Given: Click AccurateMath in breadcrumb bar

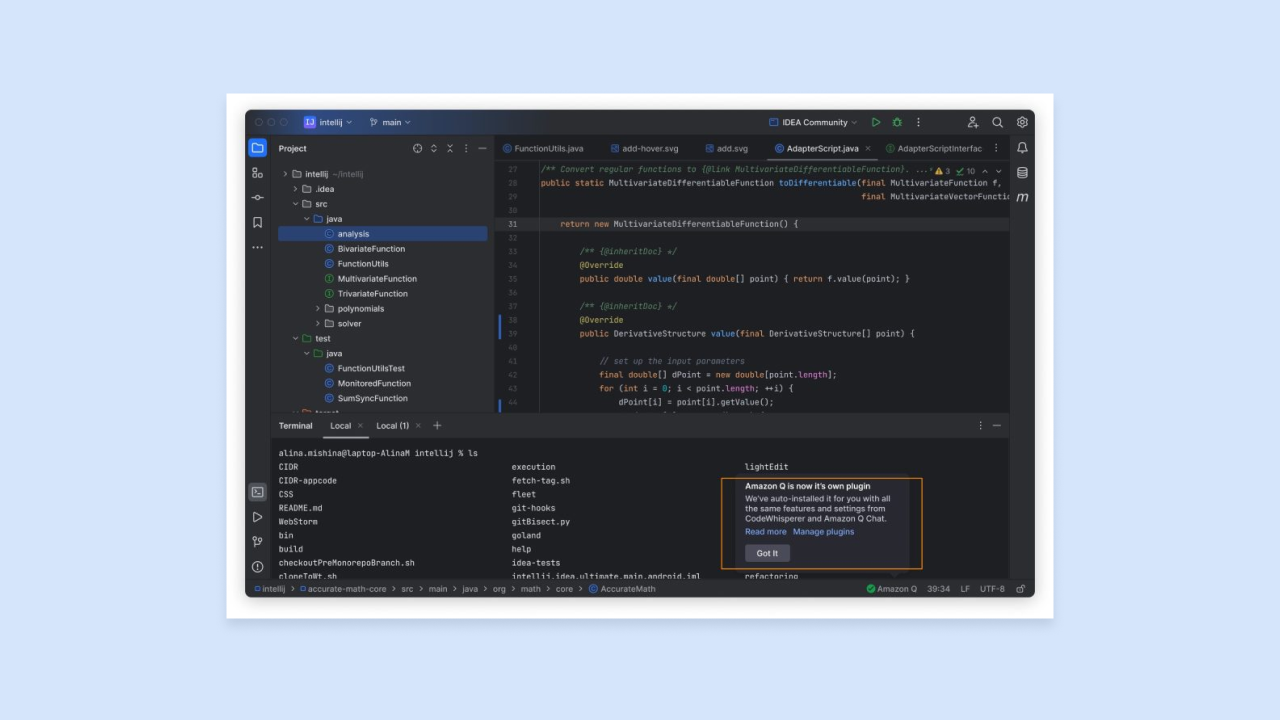Looking at the screenshot, I should tap(622, 589).
